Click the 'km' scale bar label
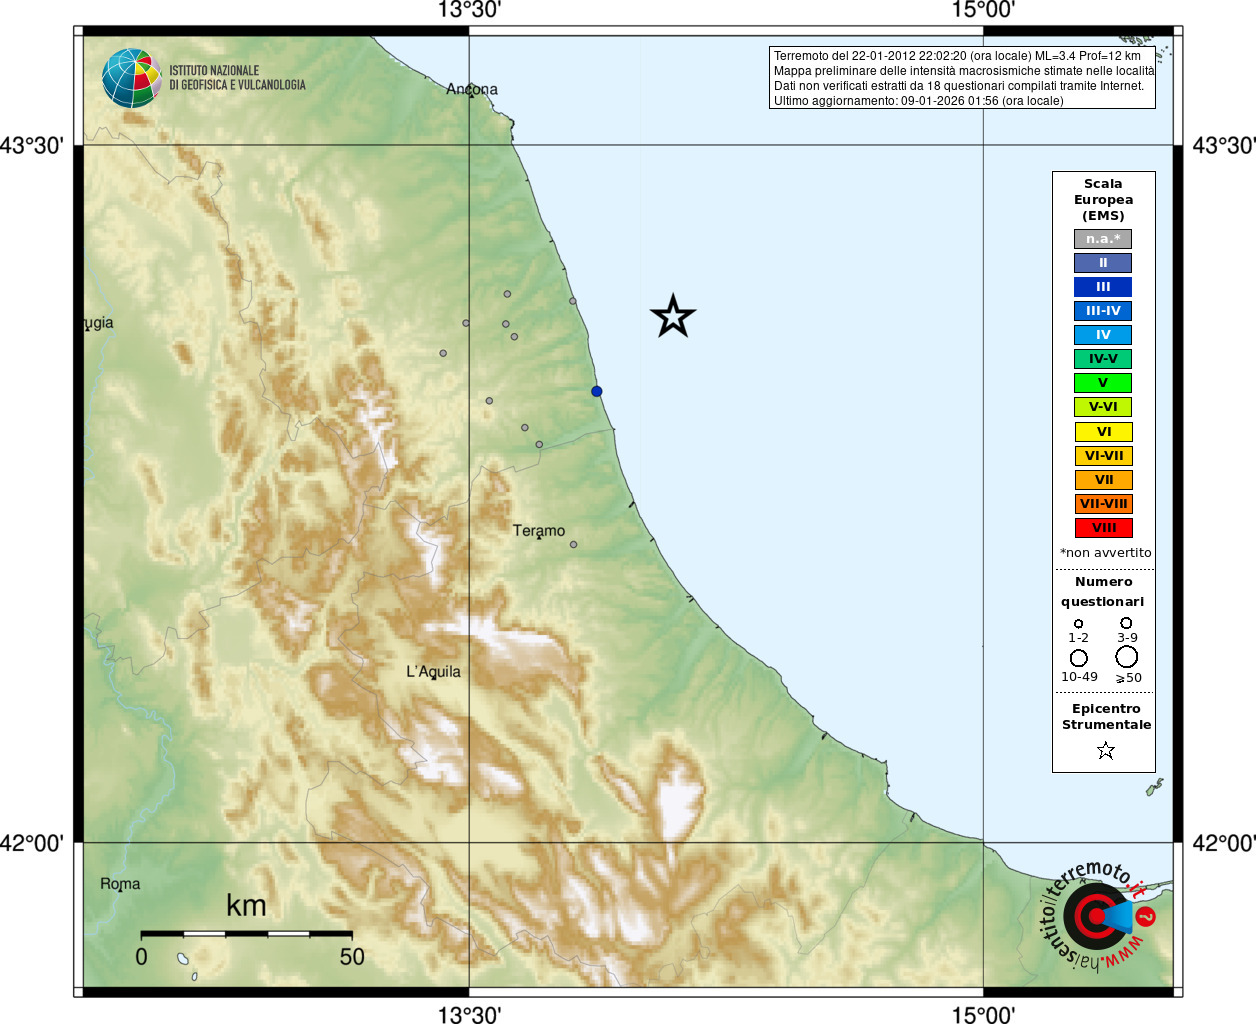Screen dimensions: 1256x1024 tap(246, 906)
